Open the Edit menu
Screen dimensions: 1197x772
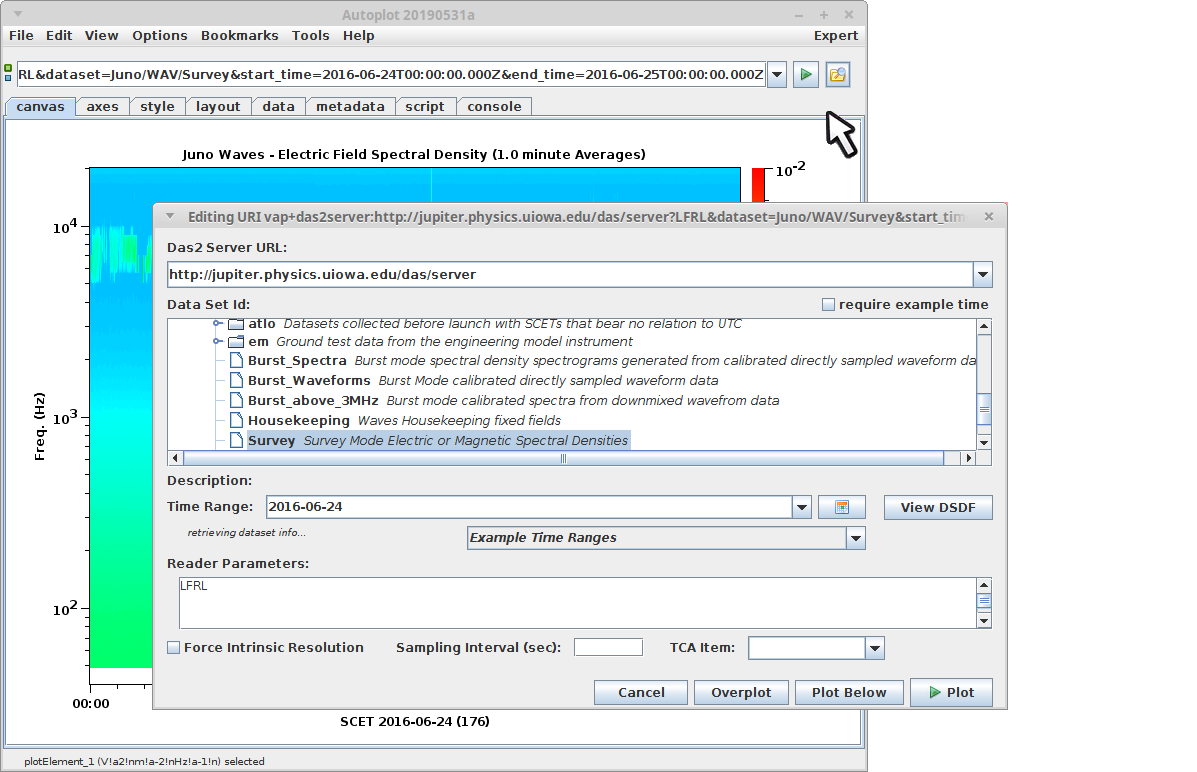coord(59,36)
